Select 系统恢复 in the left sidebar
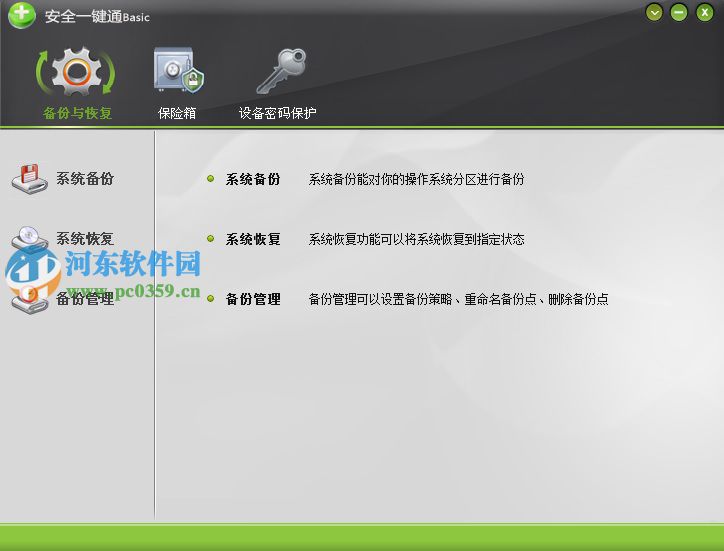This screenshot has height=551, width=724. coord(85,239)
